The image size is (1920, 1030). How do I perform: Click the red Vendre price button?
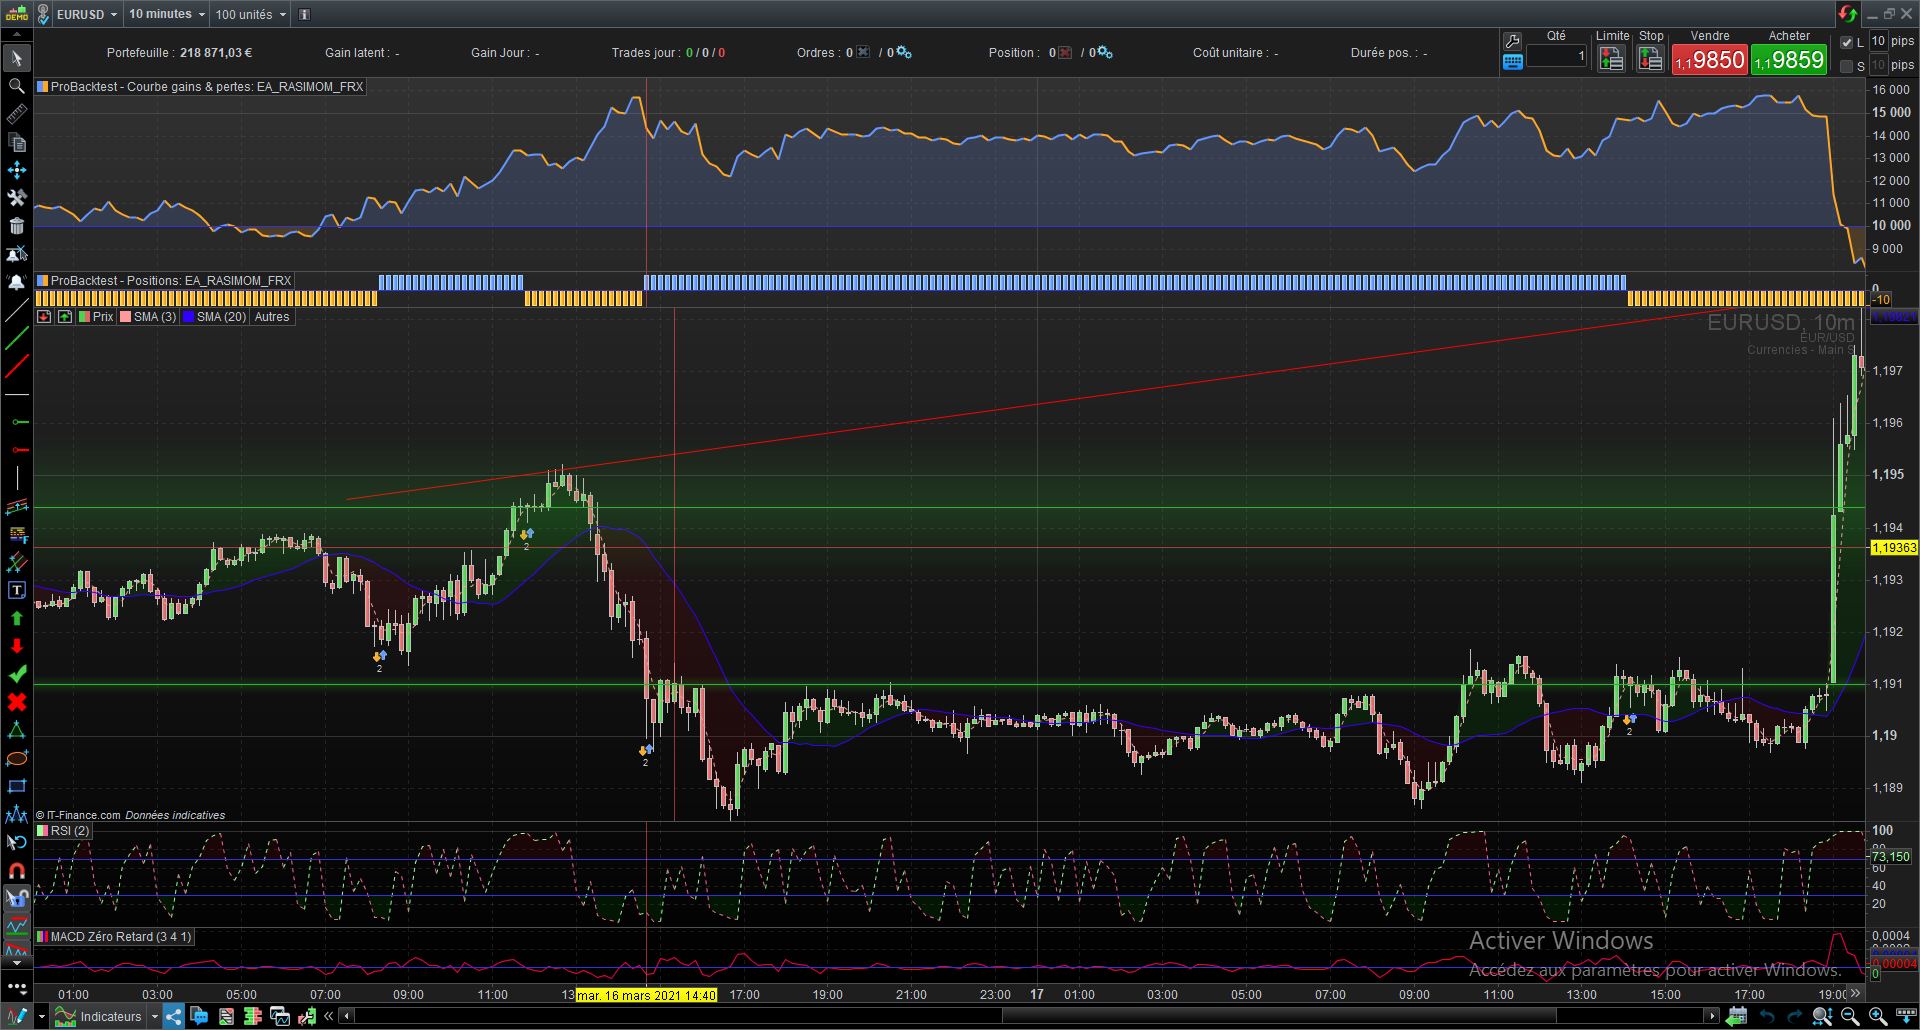click(x=1709, y=60)
